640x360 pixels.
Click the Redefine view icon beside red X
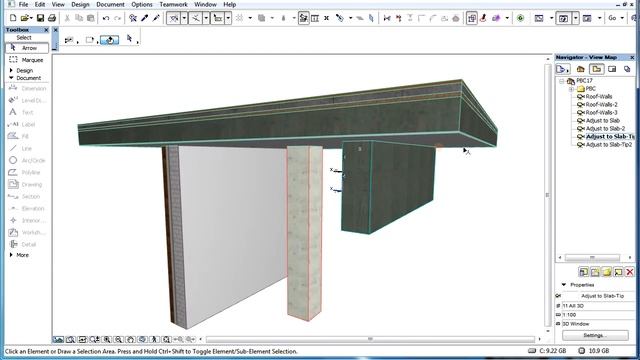click(618, 272)
